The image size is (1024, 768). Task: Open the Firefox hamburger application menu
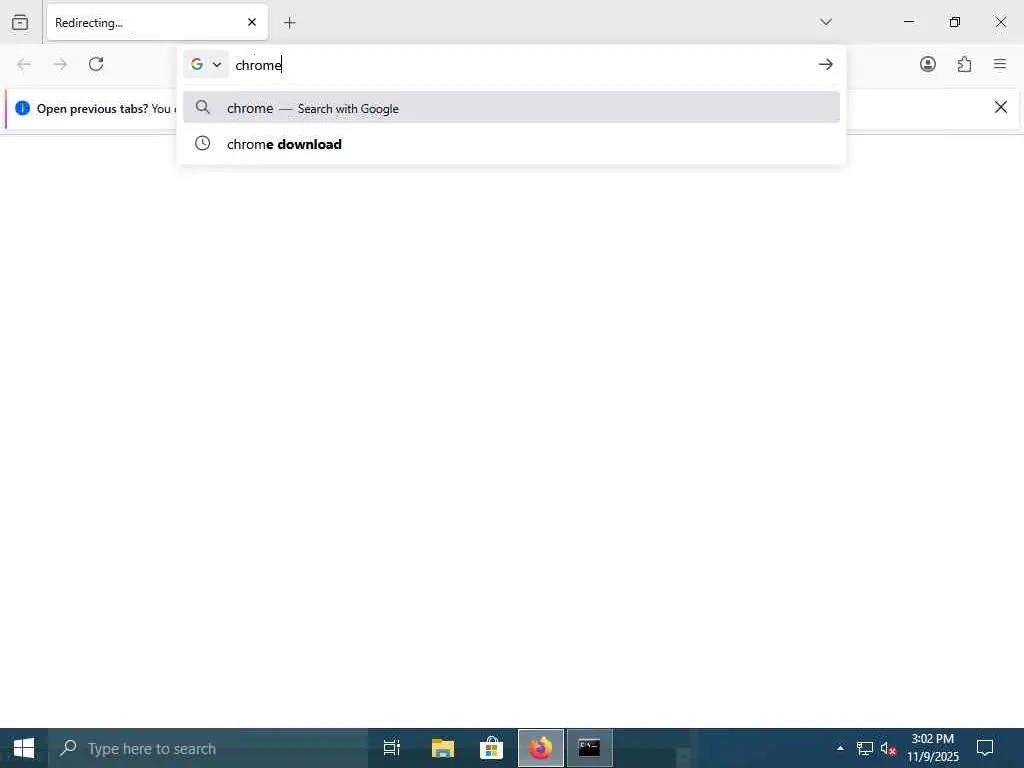click(1000, 64)
